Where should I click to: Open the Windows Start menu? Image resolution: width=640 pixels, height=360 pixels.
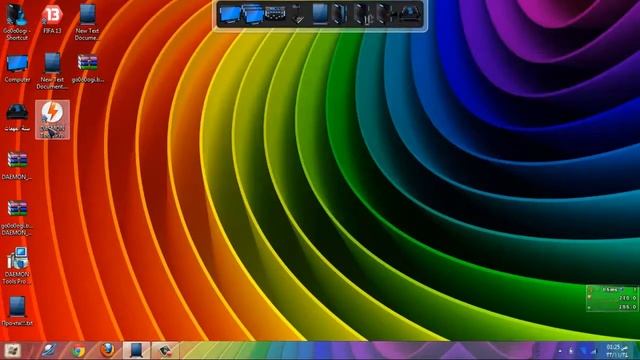(x=12, y=351)
